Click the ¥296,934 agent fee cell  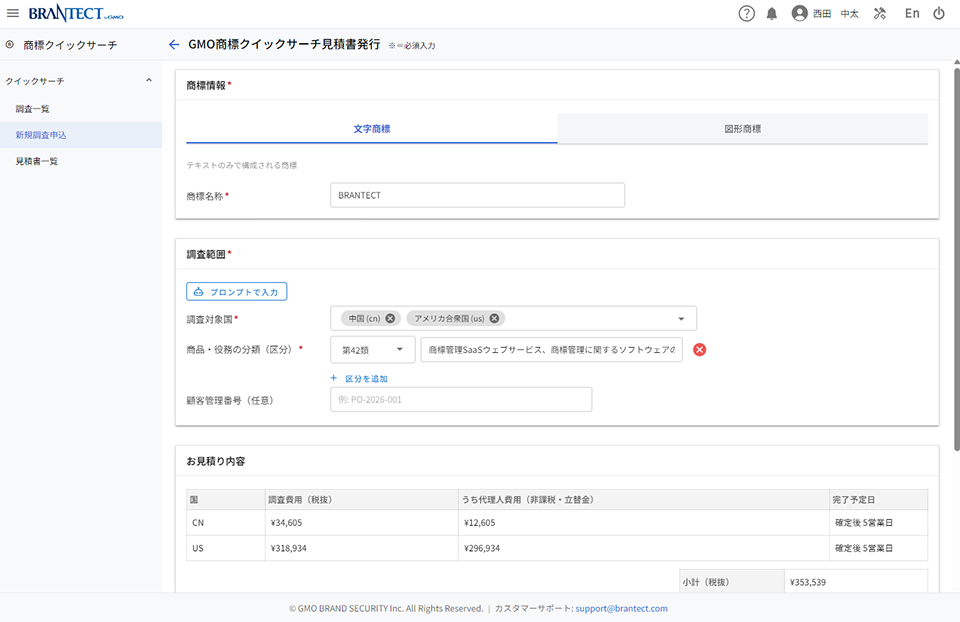(x=644, y=548)
